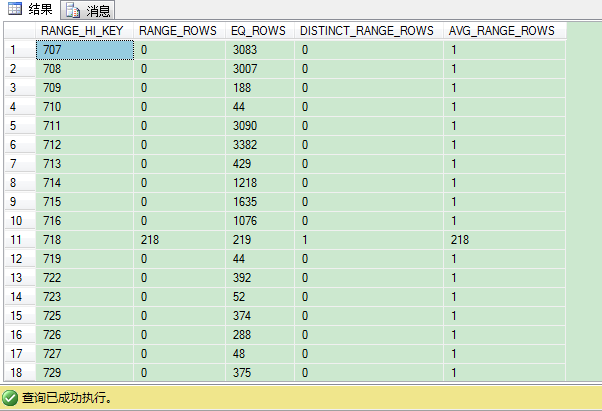Click RANGE_HI_KEY cell 727

(x=84, y=353)
